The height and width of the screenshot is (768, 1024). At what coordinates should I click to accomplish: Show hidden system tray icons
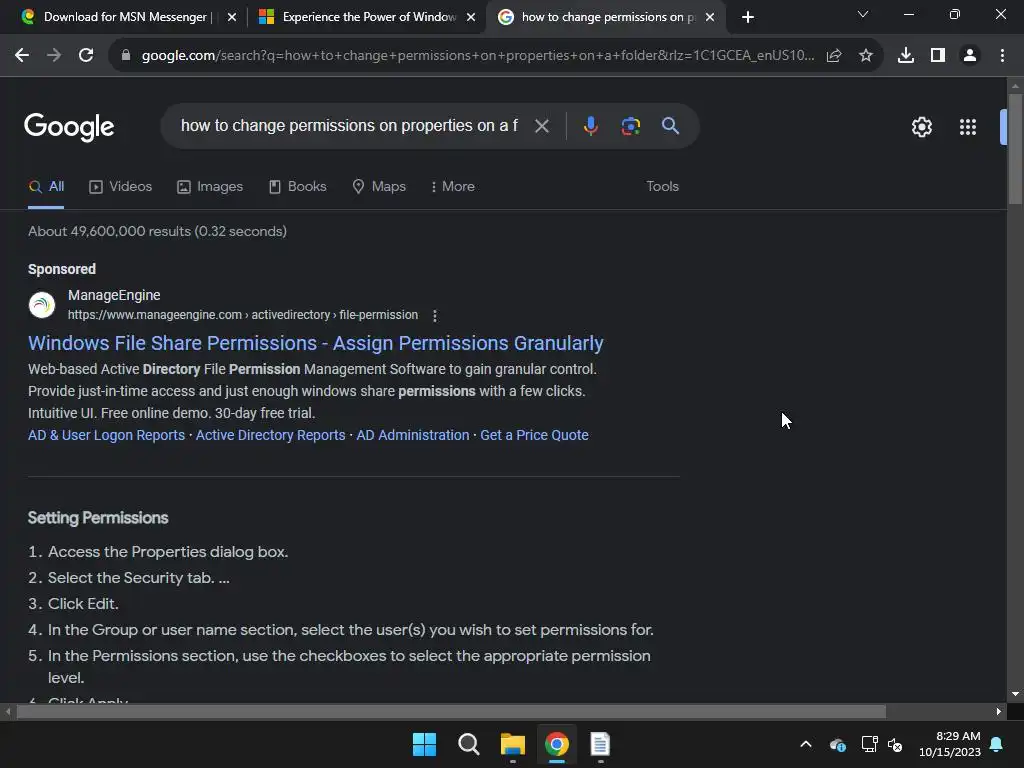(x=806, y=744)
